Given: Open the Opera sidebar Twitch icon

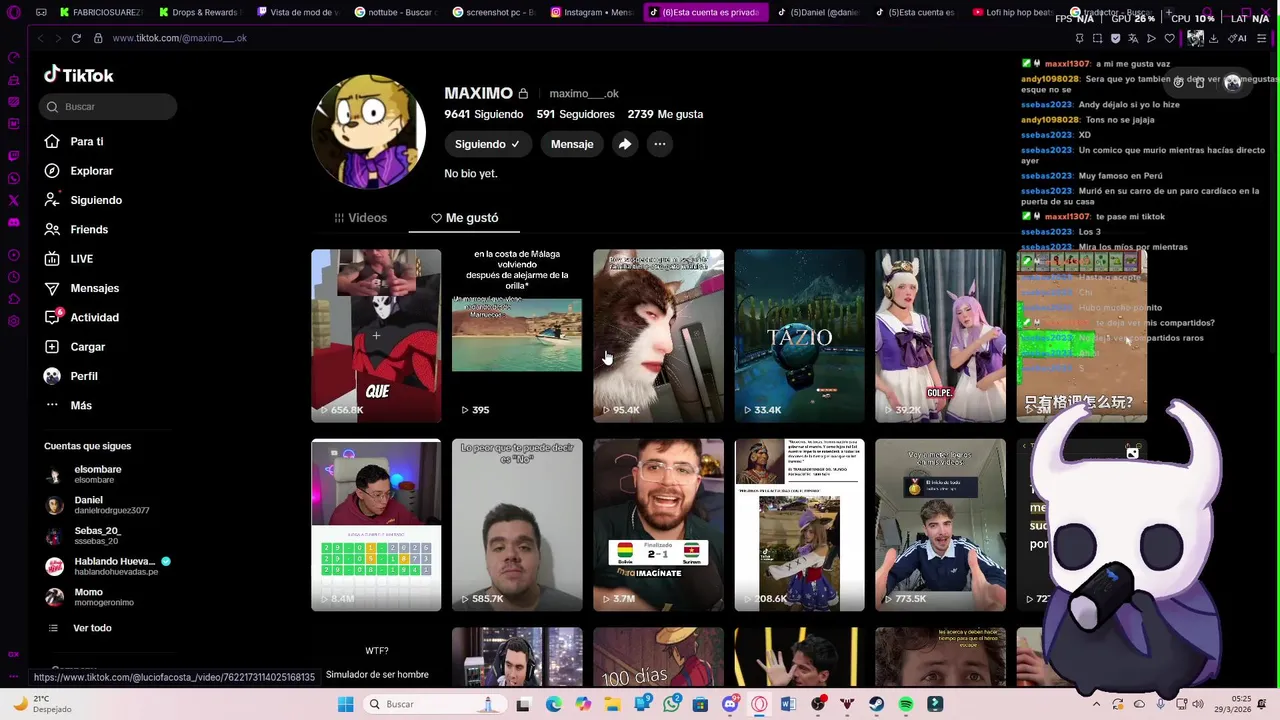Looking at the screenshot, I should 13,156.
